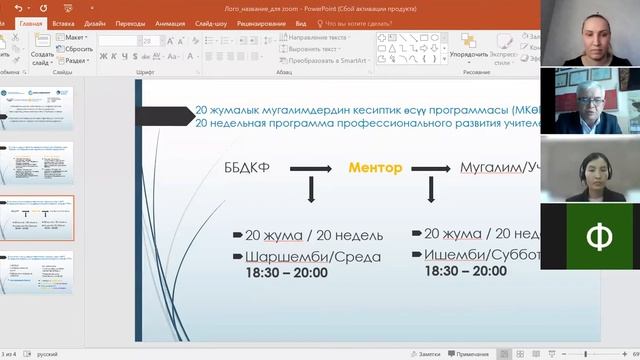The image size is (640, 360).
Task: Select the first slide thumbnail
Action: coord(38,108)
